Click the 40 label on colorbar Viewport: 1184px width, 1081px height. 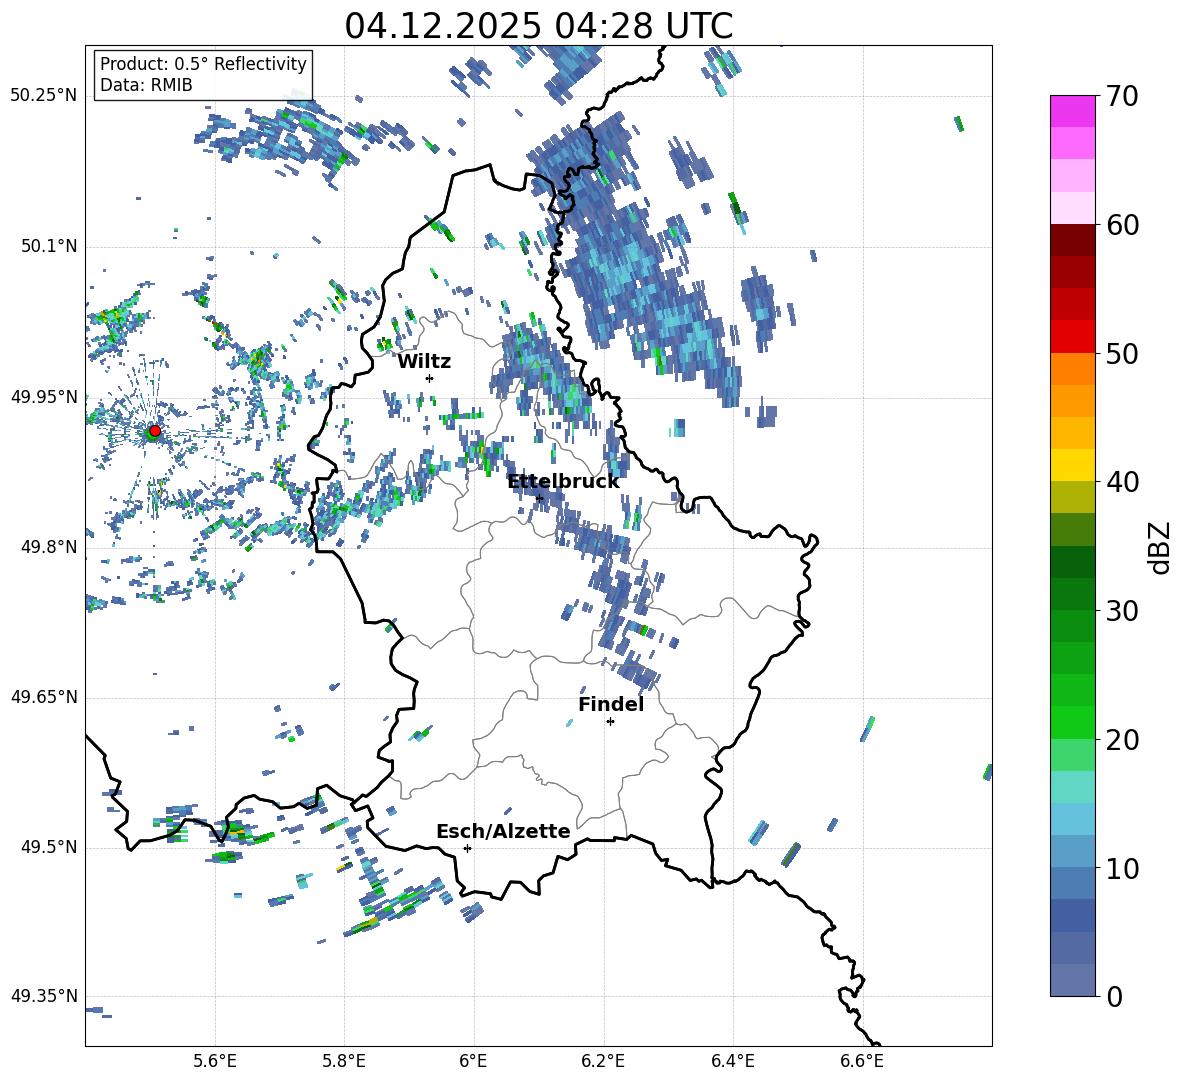point(1122,482)
